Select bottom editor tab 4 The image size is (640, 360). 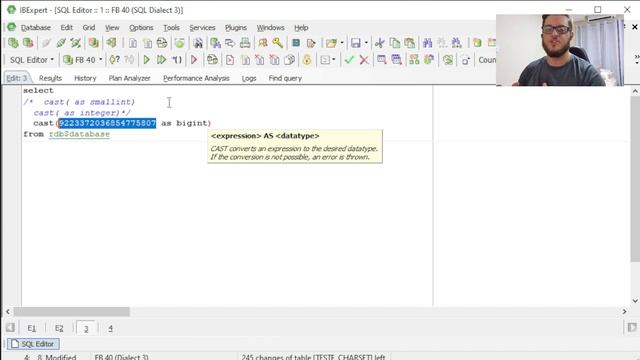click(110, 328)
